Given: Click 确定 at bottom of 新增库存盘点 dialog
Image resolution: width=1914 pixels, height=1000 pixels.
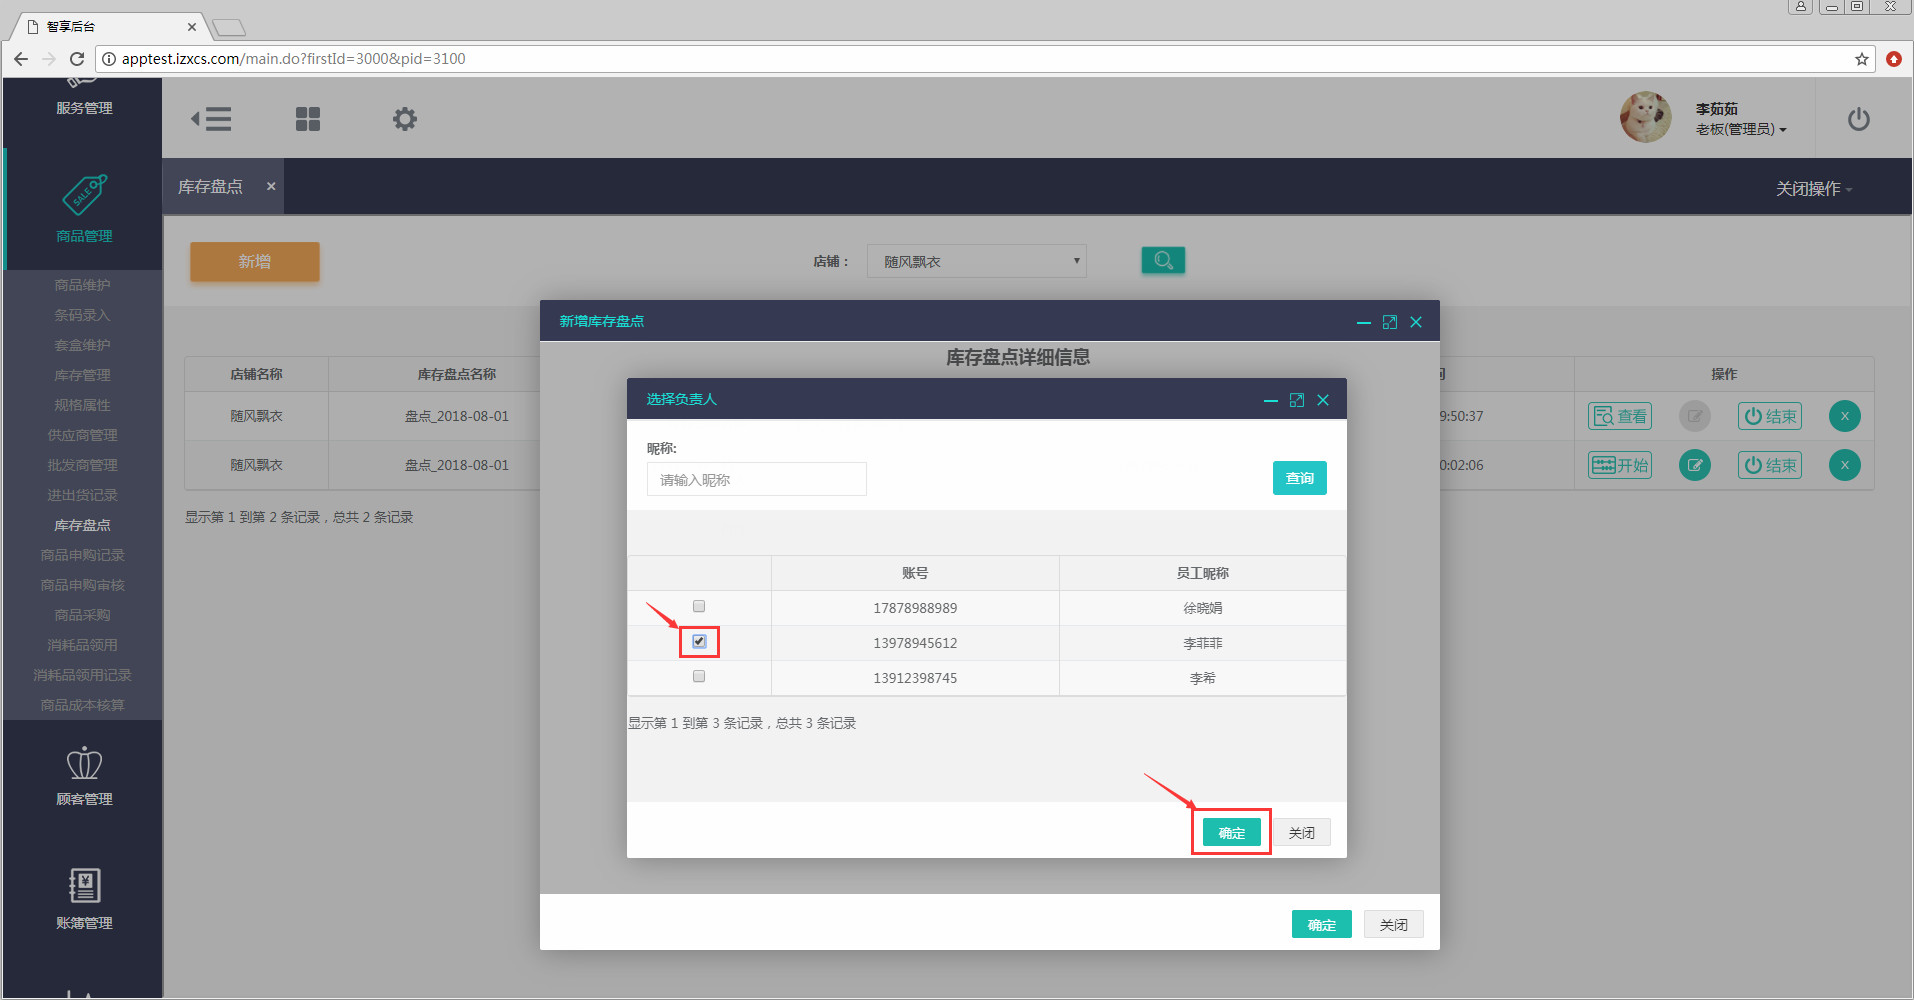Looking at the screenshot, I should point(1322,924).
